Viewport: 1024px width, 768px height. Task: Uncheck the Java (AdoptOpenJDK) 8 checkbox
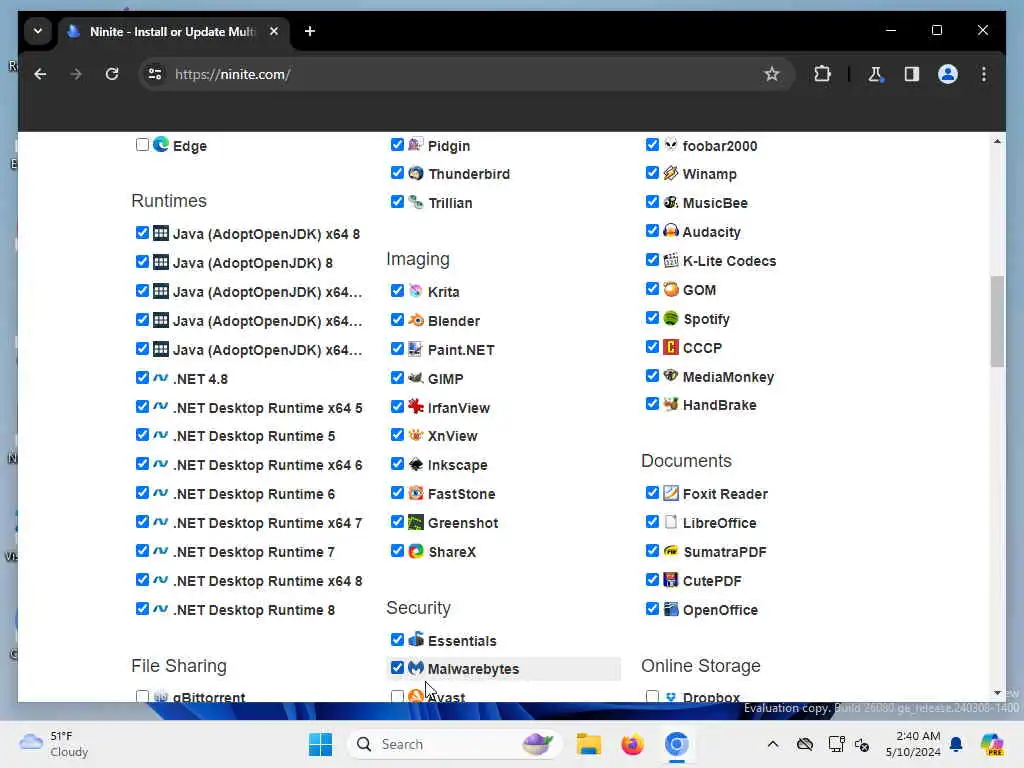pyautogui.click(x=142, y=262)
